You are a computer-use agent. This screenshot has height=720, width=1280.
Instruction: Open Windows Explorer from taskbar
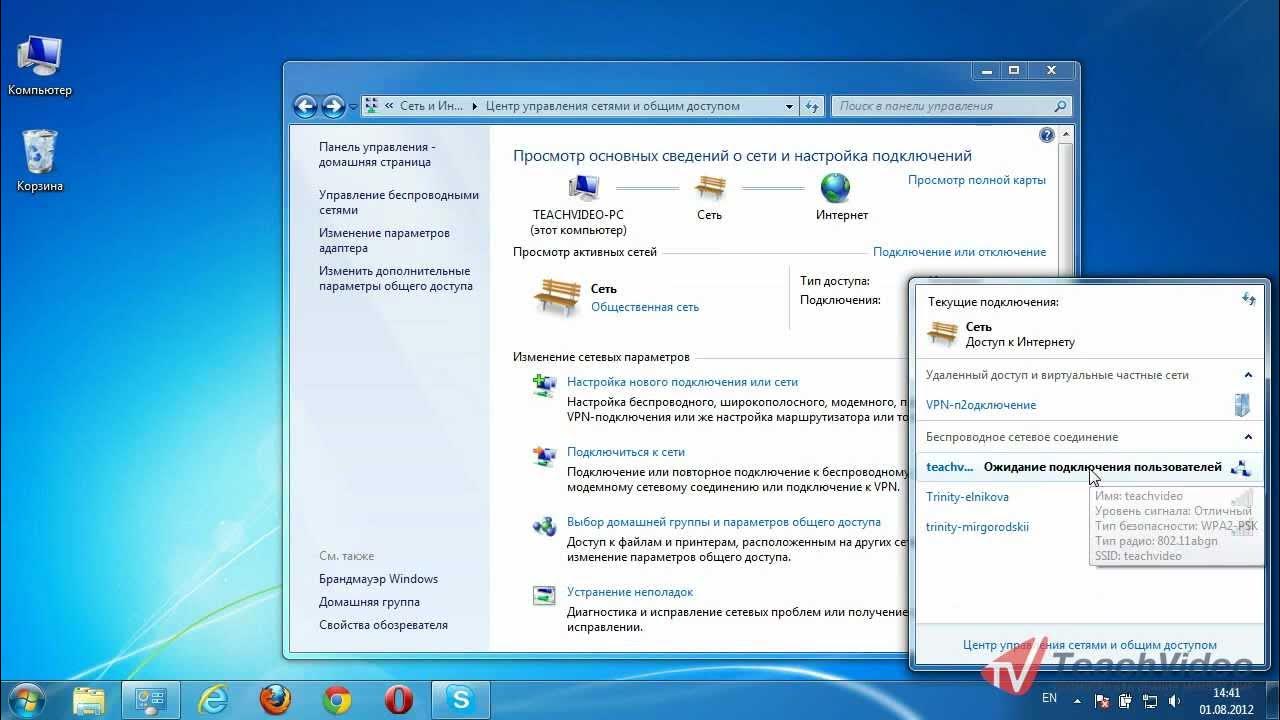89,699
